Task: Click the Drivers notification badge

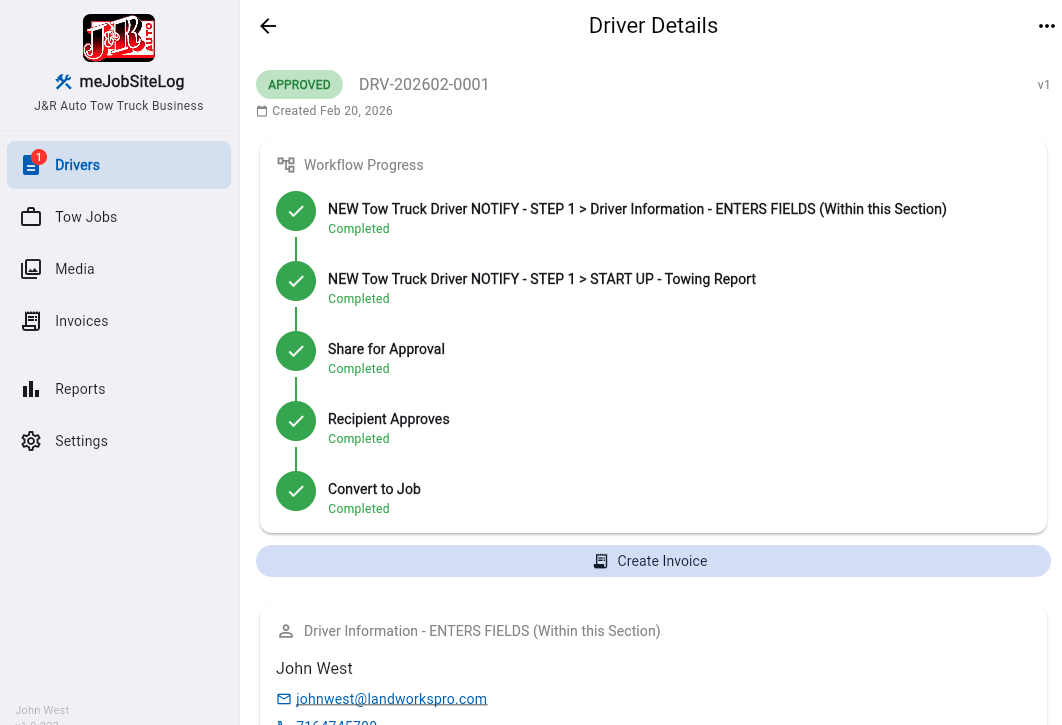Action: point(39,156)
